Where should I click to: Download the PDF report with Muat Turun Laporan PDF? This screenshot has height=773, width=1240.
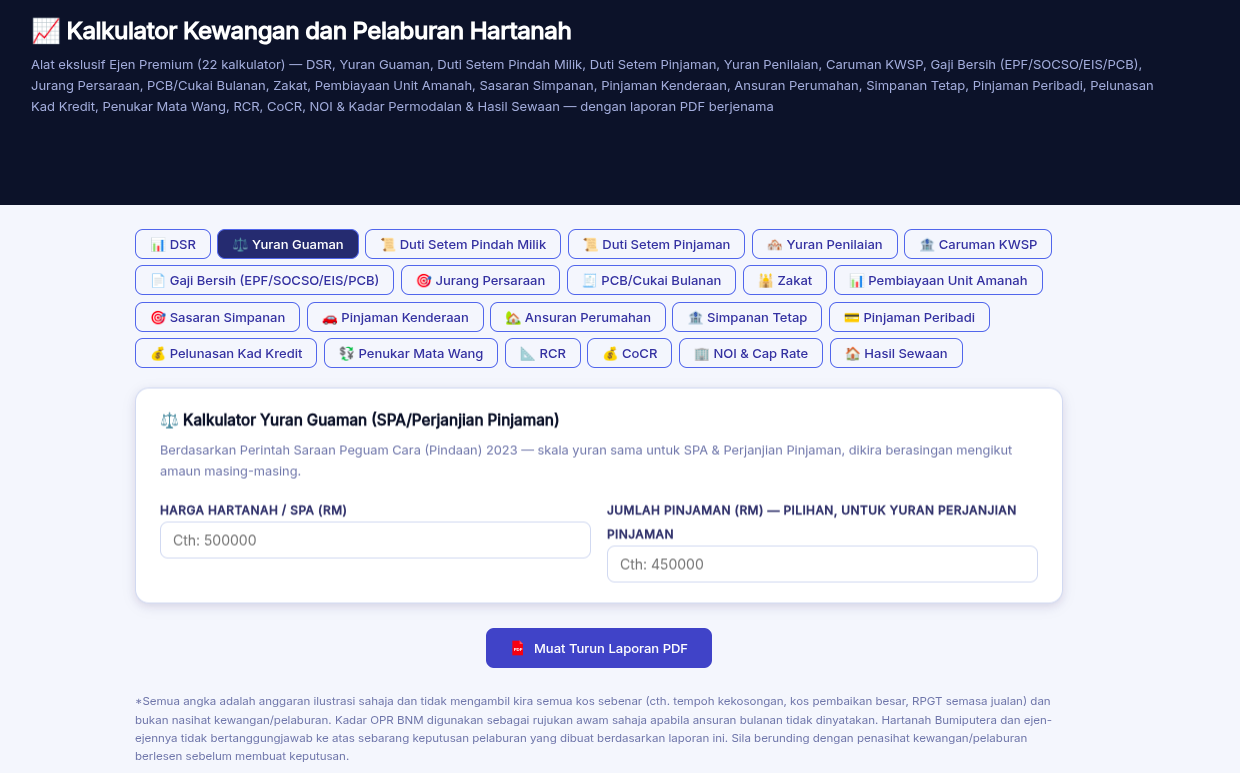click(599, 648)
